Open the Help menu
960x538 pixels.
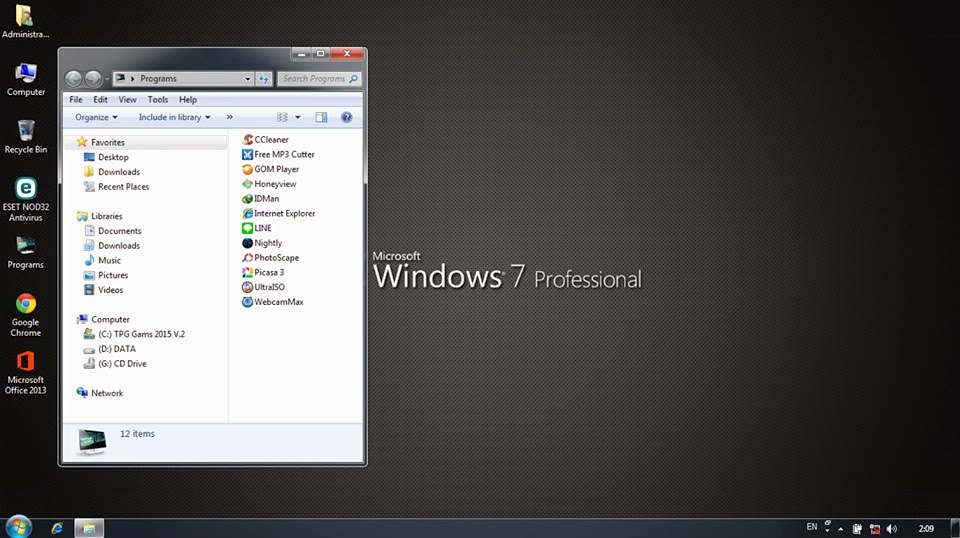tap(188, 99)
